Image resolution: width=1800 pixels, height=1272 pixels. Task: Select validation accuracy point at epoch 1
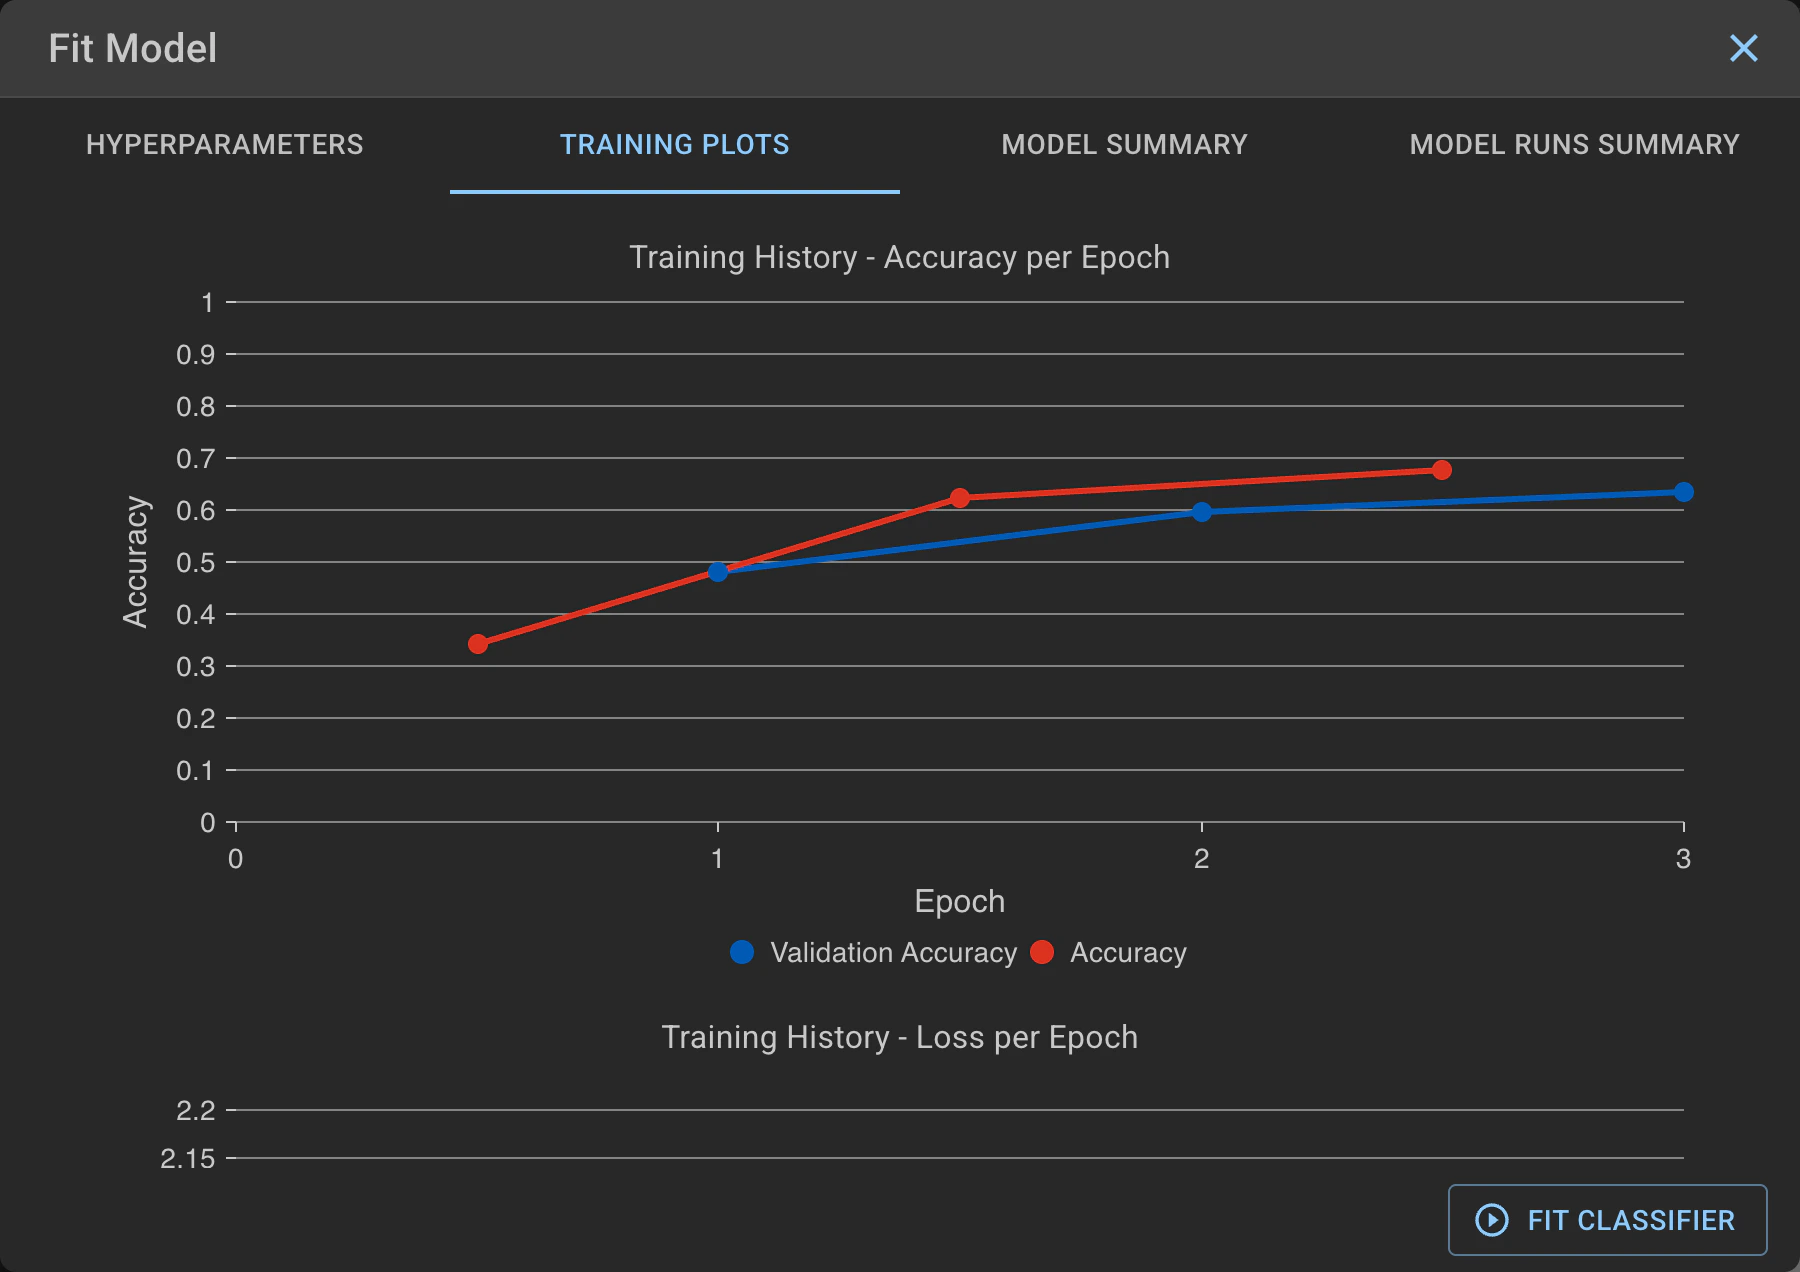pos(718,572)
